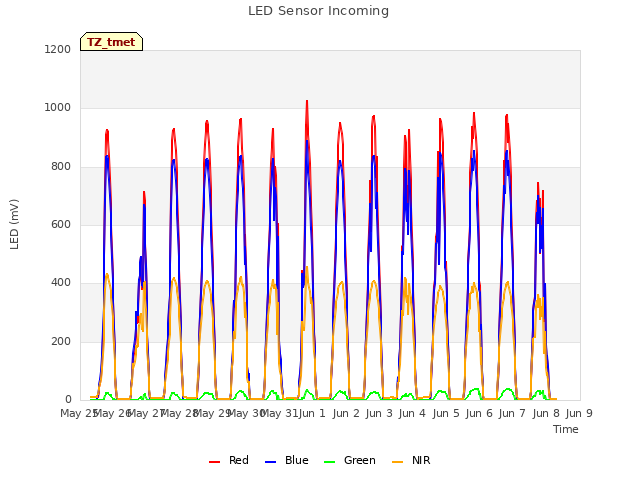Click the Jun 7 x-axis tick label
The width and height of the screenshot is (640, 480).
512,413
